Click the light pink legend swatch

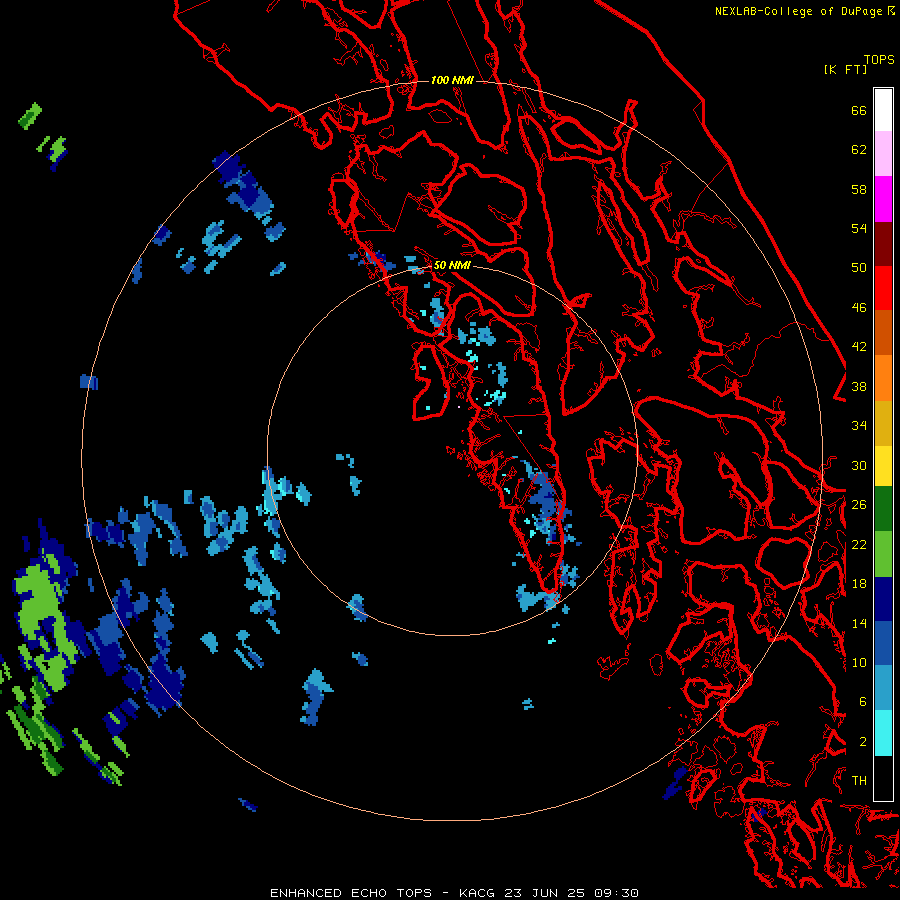click(883, 154)
